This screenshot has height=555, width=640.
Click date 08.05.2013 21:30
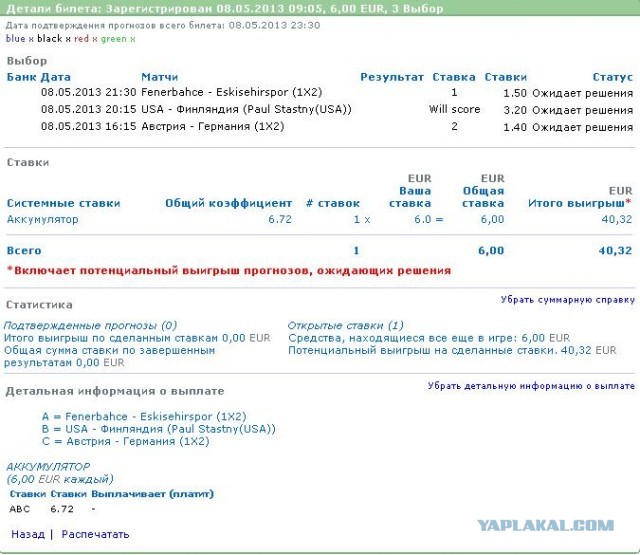tap(88, 92)
